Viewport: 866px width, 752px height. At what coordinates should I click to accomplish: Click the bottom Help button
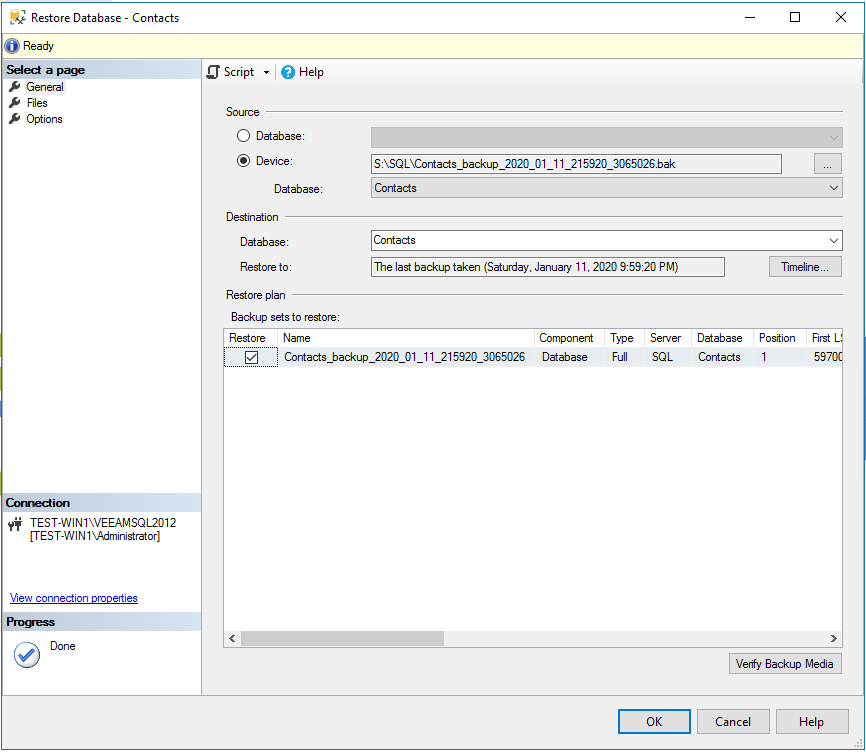pyautogui.click(x=811, y=722)
